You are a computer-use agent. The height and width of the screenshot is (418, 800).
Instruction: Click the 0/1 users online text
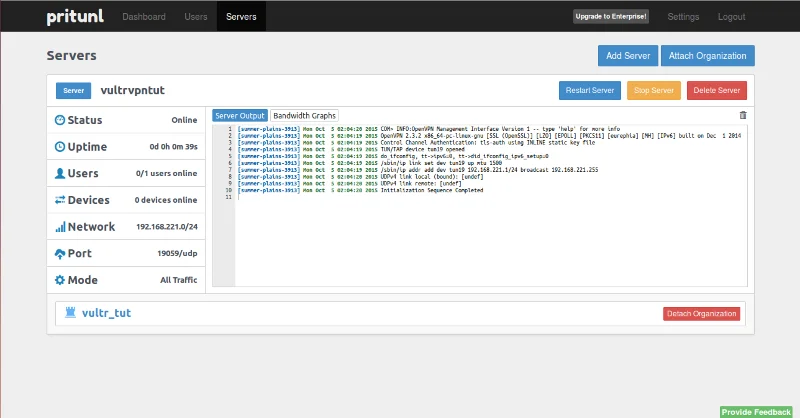coord(166,174)
